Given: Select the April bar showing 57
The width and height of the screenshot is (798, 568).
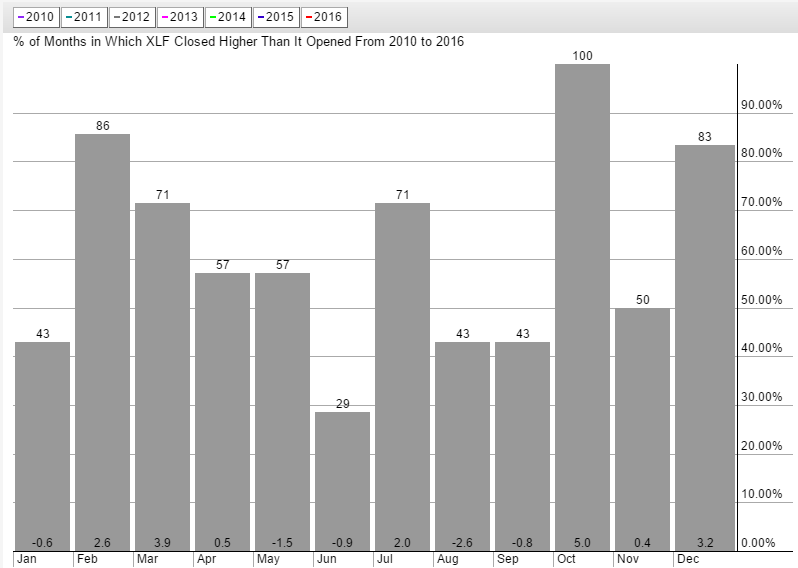Looking at the screenshot, I should 222,412.
